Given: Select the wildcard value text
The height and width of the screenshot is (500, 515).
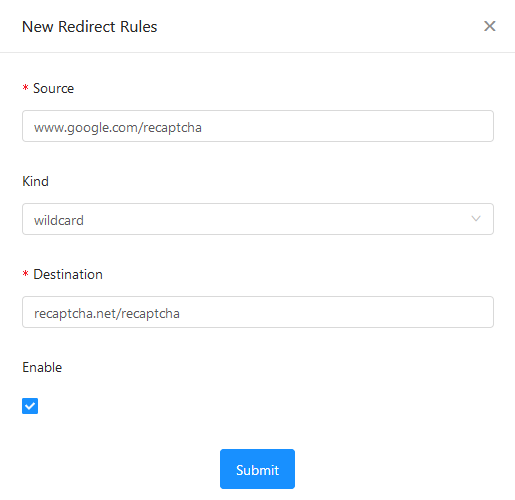Looking at the screenshot, I should pyautogui.click(x=59, y=220).
